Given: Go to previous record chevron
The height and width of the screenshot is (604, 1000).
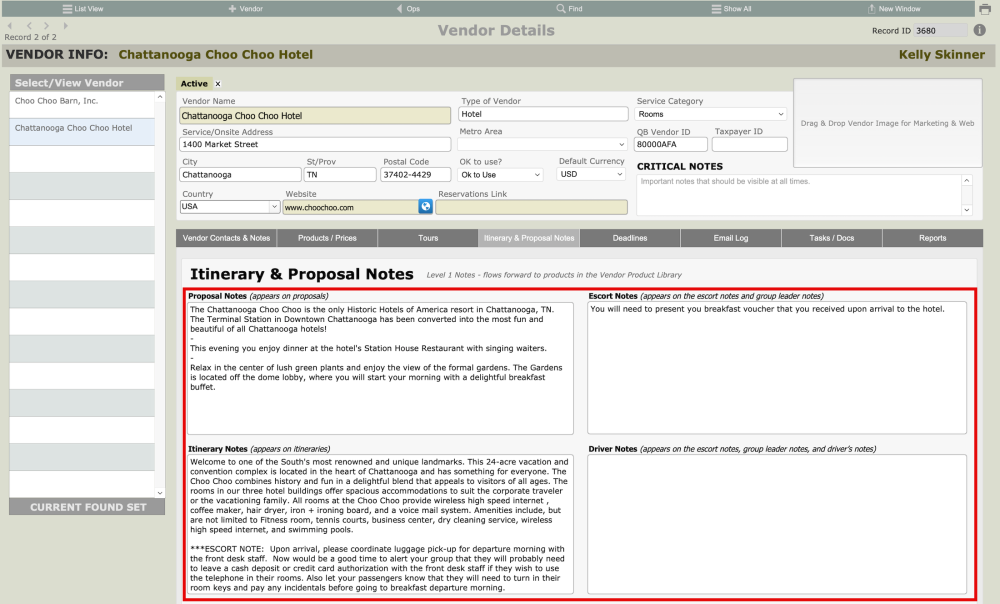Looking at the screenshot, I should [29, 26].
